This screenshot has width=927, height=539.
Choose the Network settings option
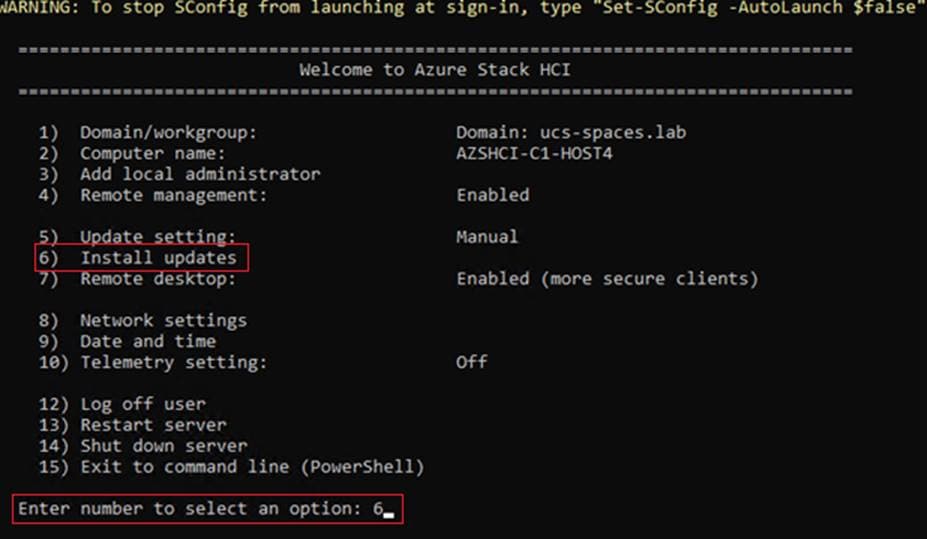coord(142,320)
